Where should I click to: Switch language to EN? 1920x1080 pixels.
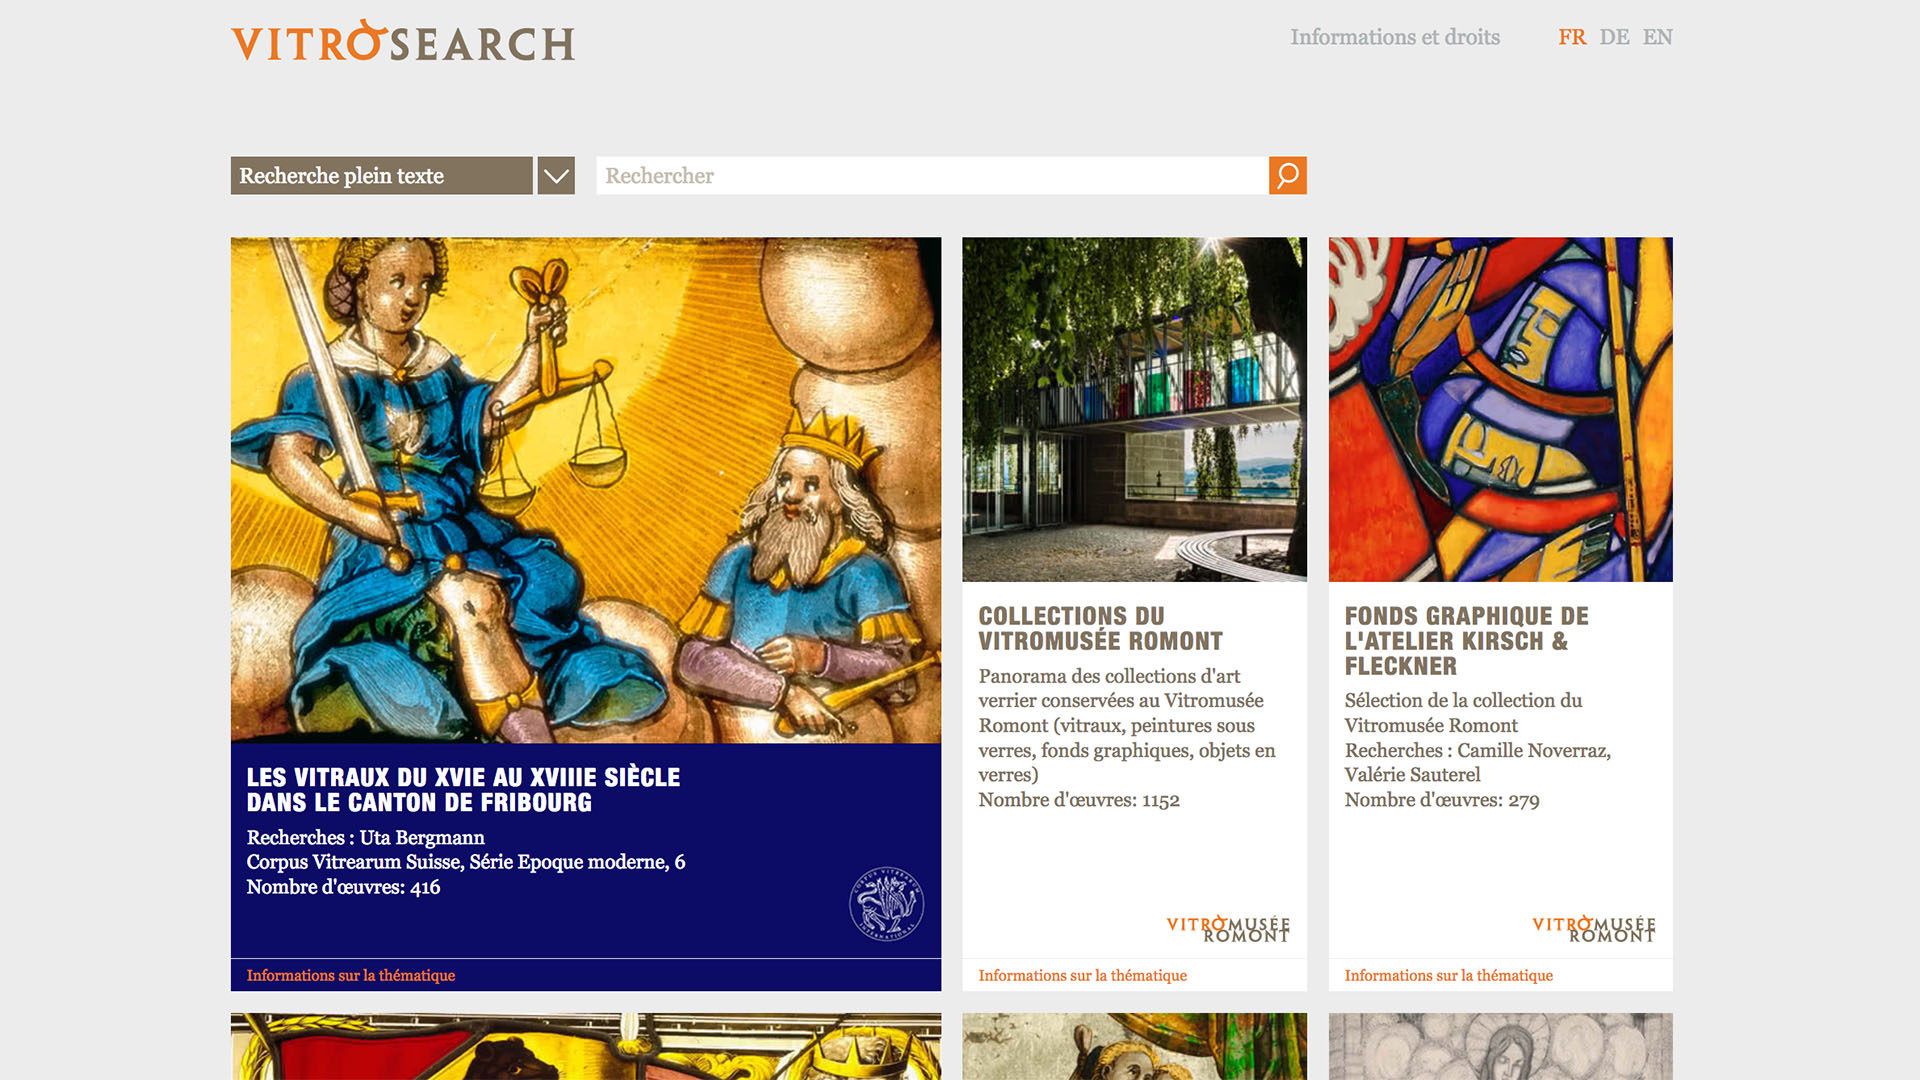coord(1657,37)
